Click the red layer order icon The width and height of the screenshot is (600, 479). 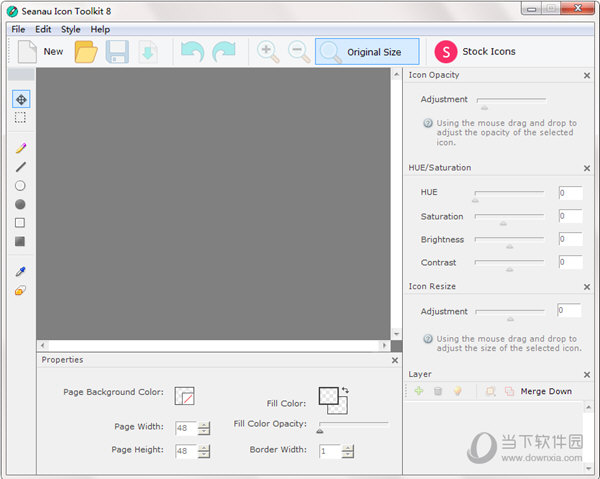click(509, 391)
